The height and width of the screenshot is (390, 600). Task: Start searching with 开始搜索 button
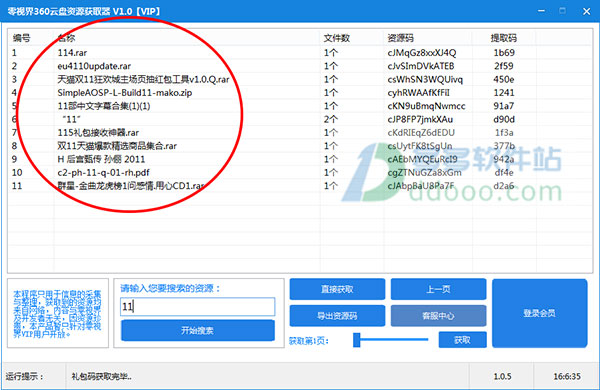coord(197,330)
